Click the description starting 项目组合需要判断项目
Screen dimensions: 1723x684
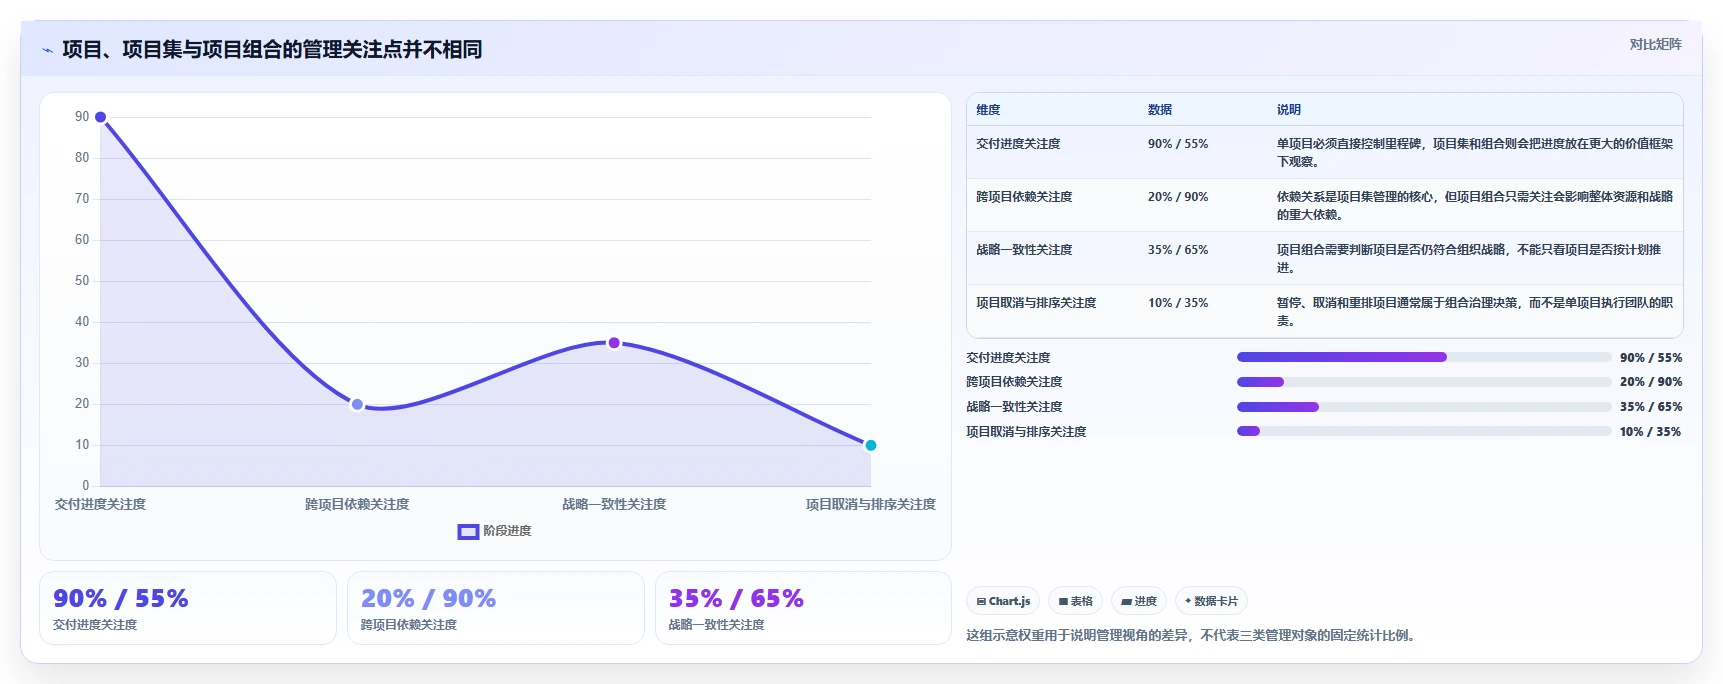[1469, 259]
